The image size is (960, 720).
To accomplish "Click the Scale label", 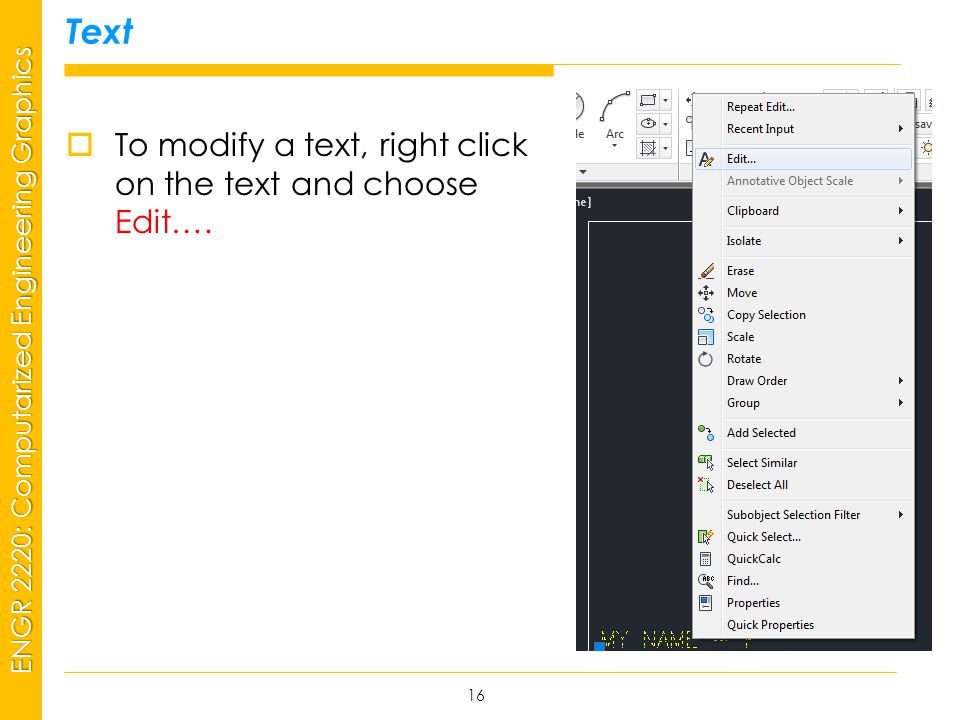I will [740, 337].
